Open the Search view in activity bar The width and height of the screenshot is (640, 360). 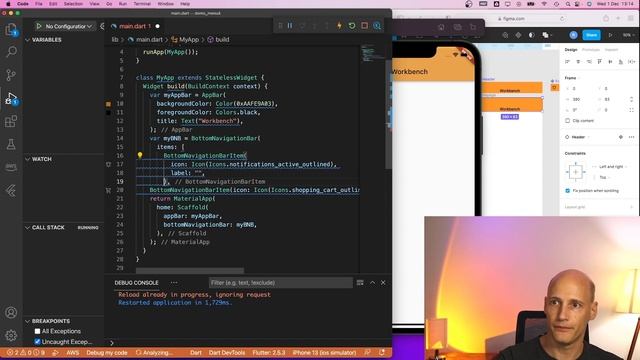11,52
